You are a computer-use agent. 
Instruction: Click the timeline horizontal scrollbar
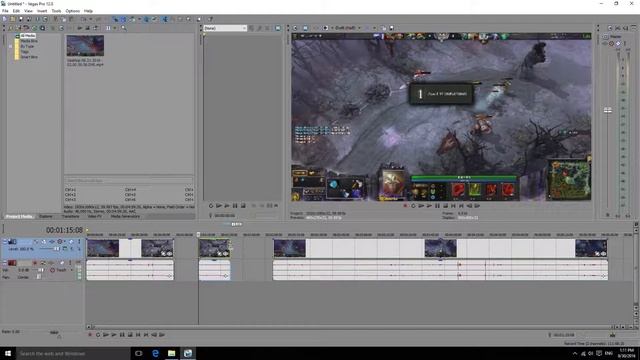point(353,327)
